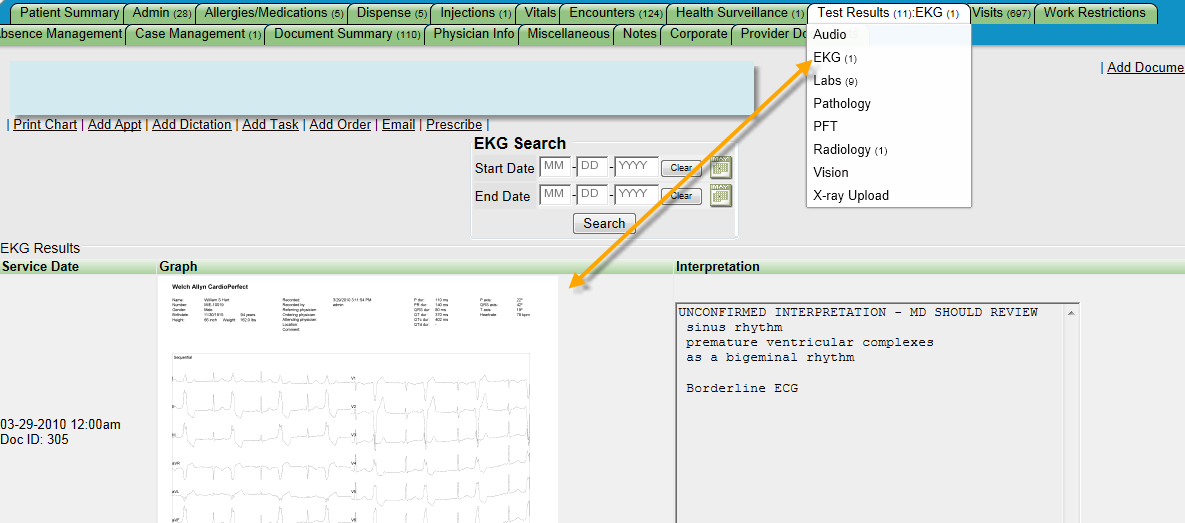The height and width of the screenshot is (523, 1185).
Task: Open the Allergies/Medications tab
Action: 274,13
